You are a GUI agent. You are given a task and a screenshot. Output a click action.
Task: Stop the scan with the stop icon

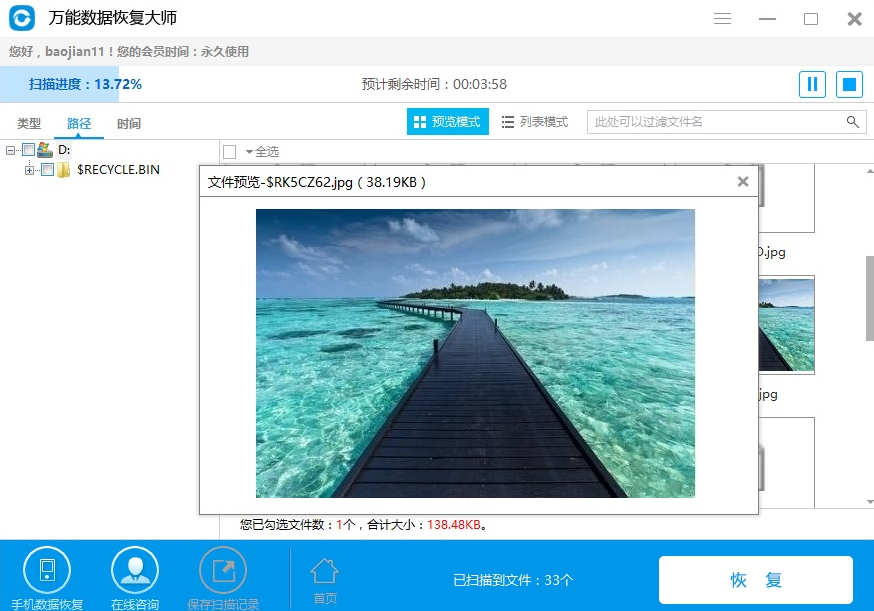click(x=848, y=84)
